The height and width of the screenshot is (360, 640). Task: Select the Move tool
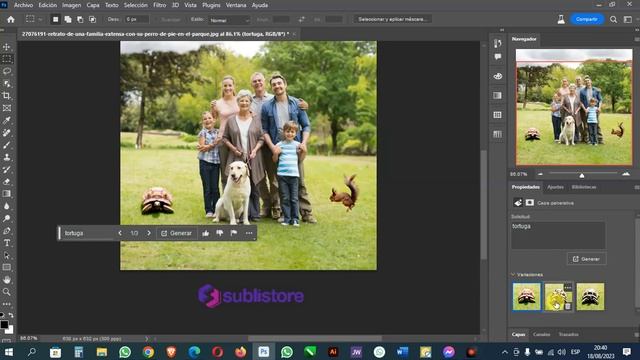coord(7,47)
